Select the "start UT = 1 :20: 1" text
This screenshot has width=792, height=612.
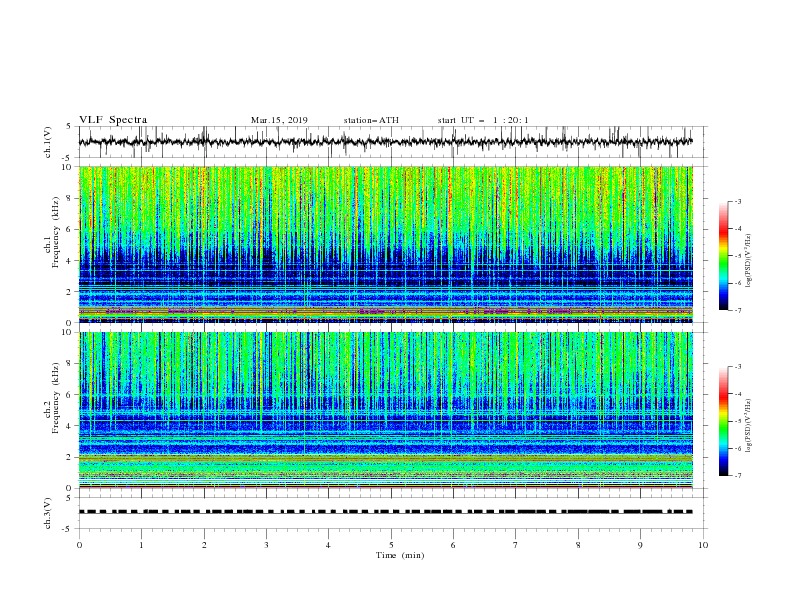[483, 120]
